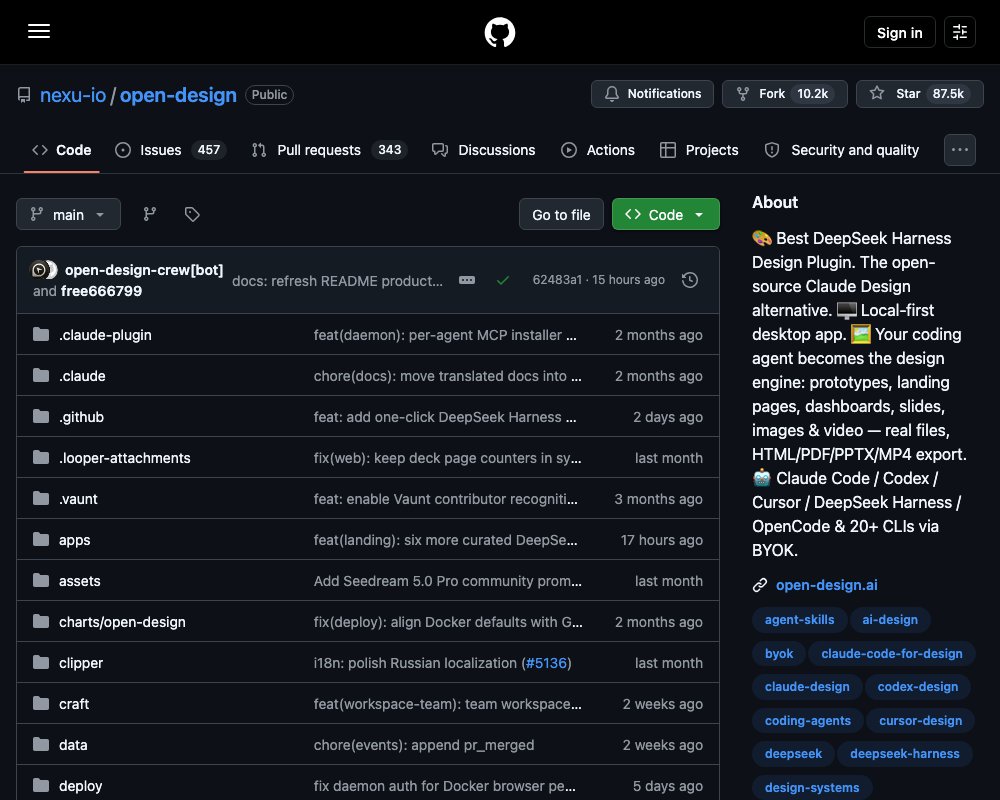Open the green Code dropdown

(666, 214)
